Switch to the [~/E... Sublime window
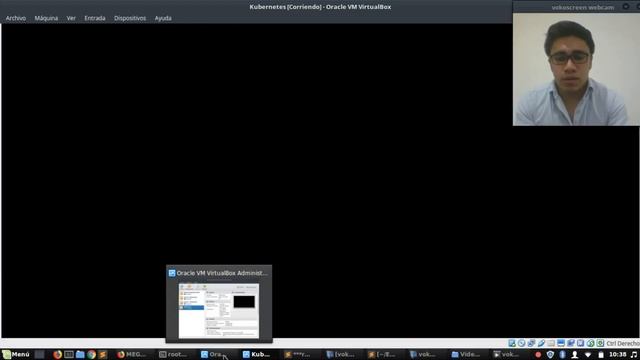The width and height of the screenshot is (640, 360). click(382, 354)
